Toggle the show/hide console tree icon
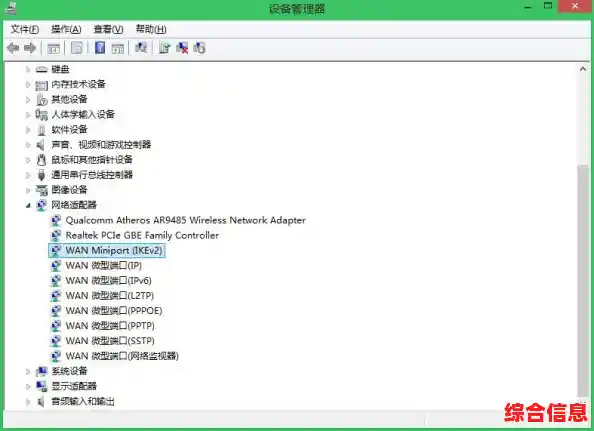Viewport: 594px width, 431px height. 53,48
